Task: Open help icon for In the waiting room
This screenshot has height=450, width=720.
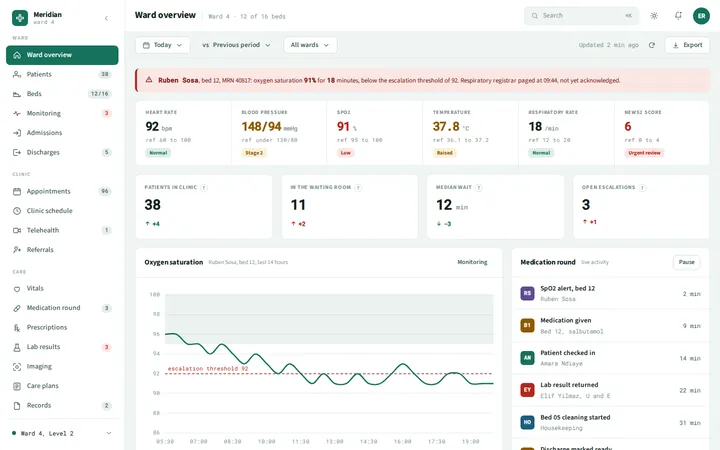Action: click(x=358, y=188)
